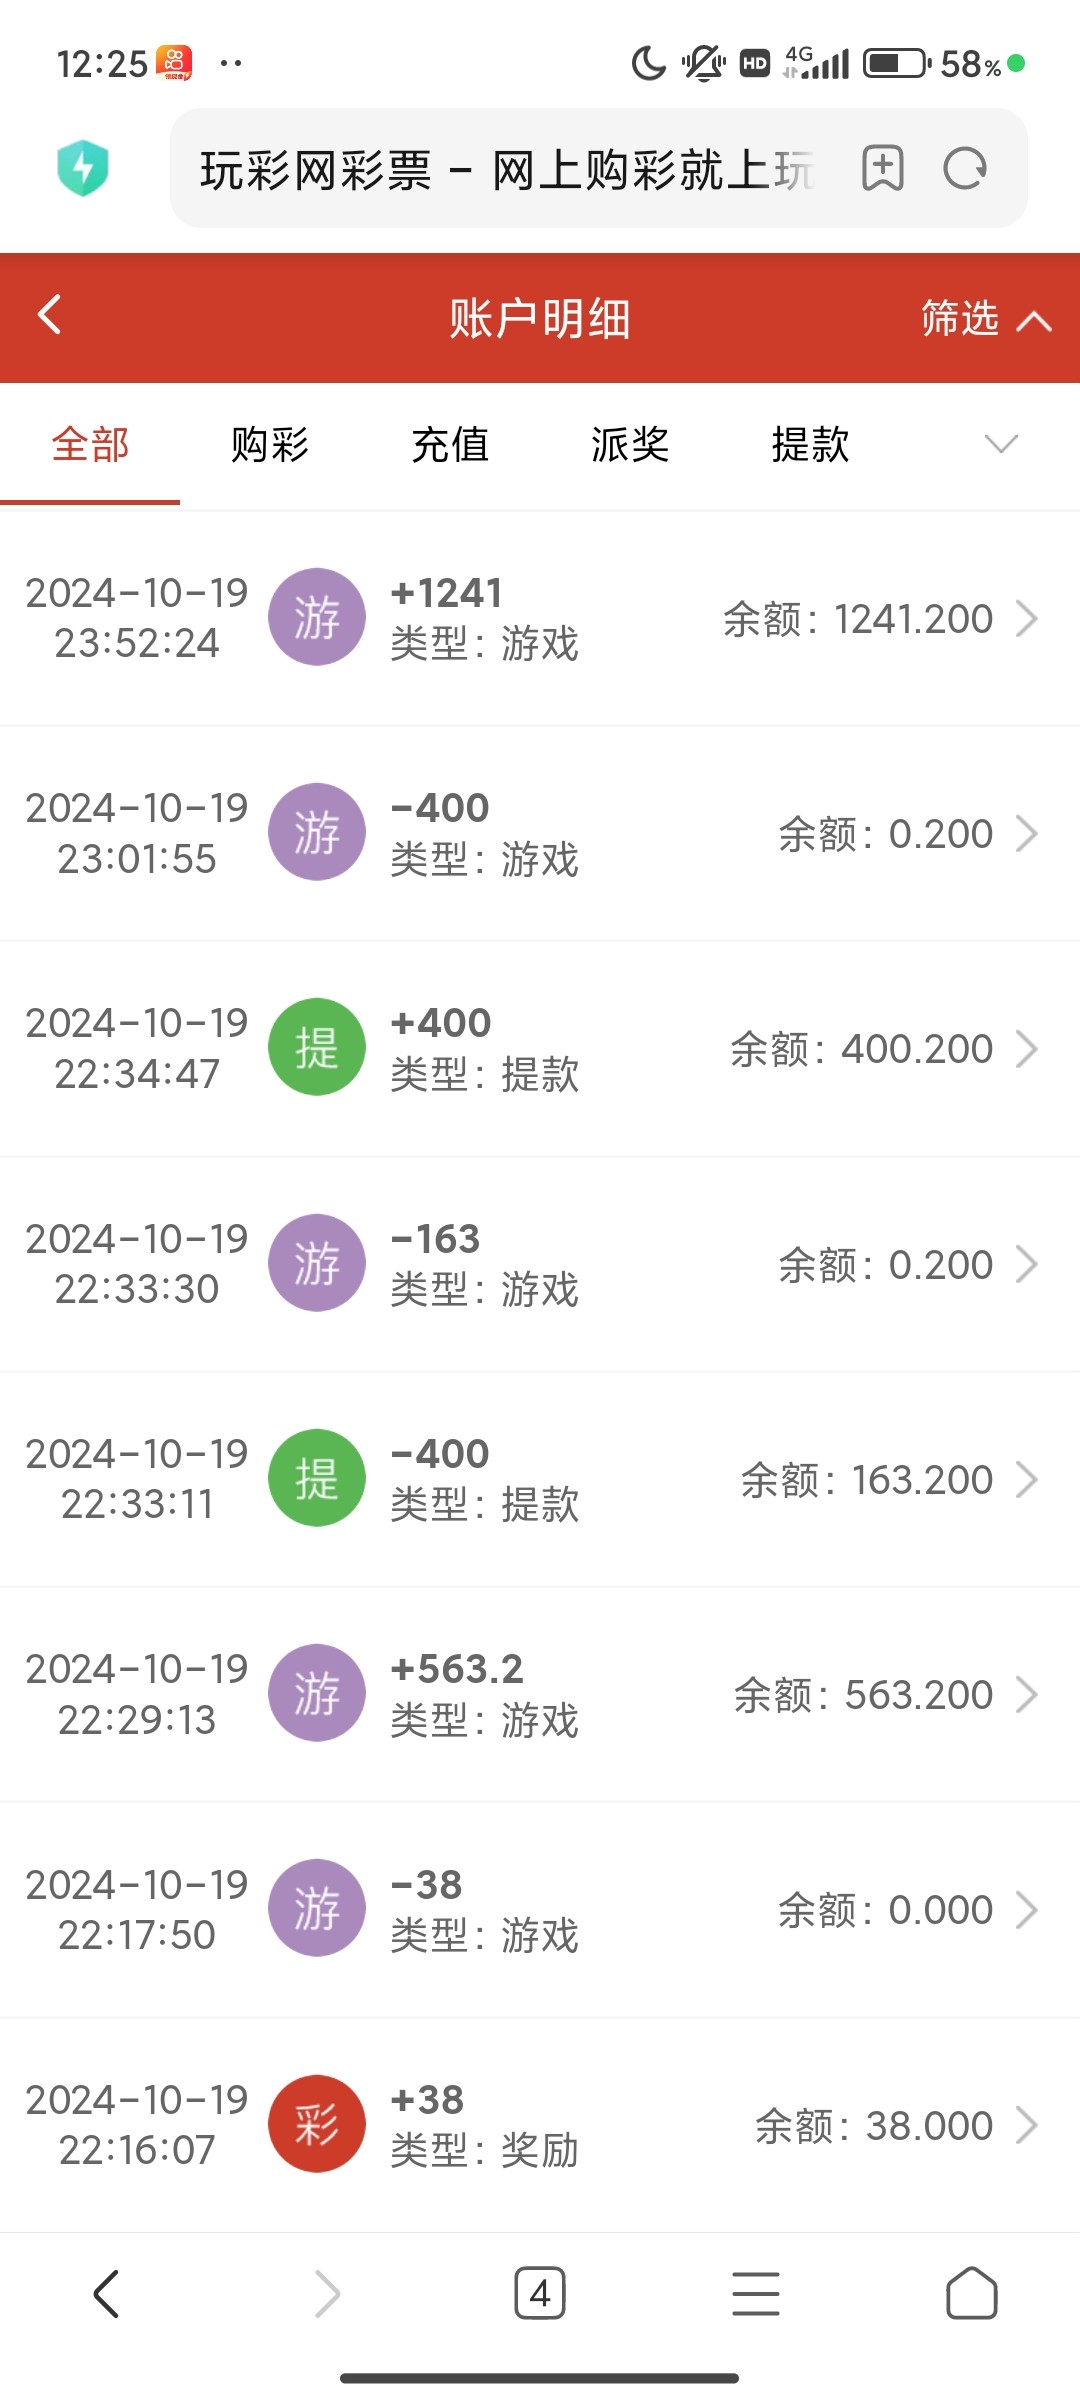The image size is (1080, 2400).
Task: Tap the browser back navigation arrow
Action: pos(107,2293)
